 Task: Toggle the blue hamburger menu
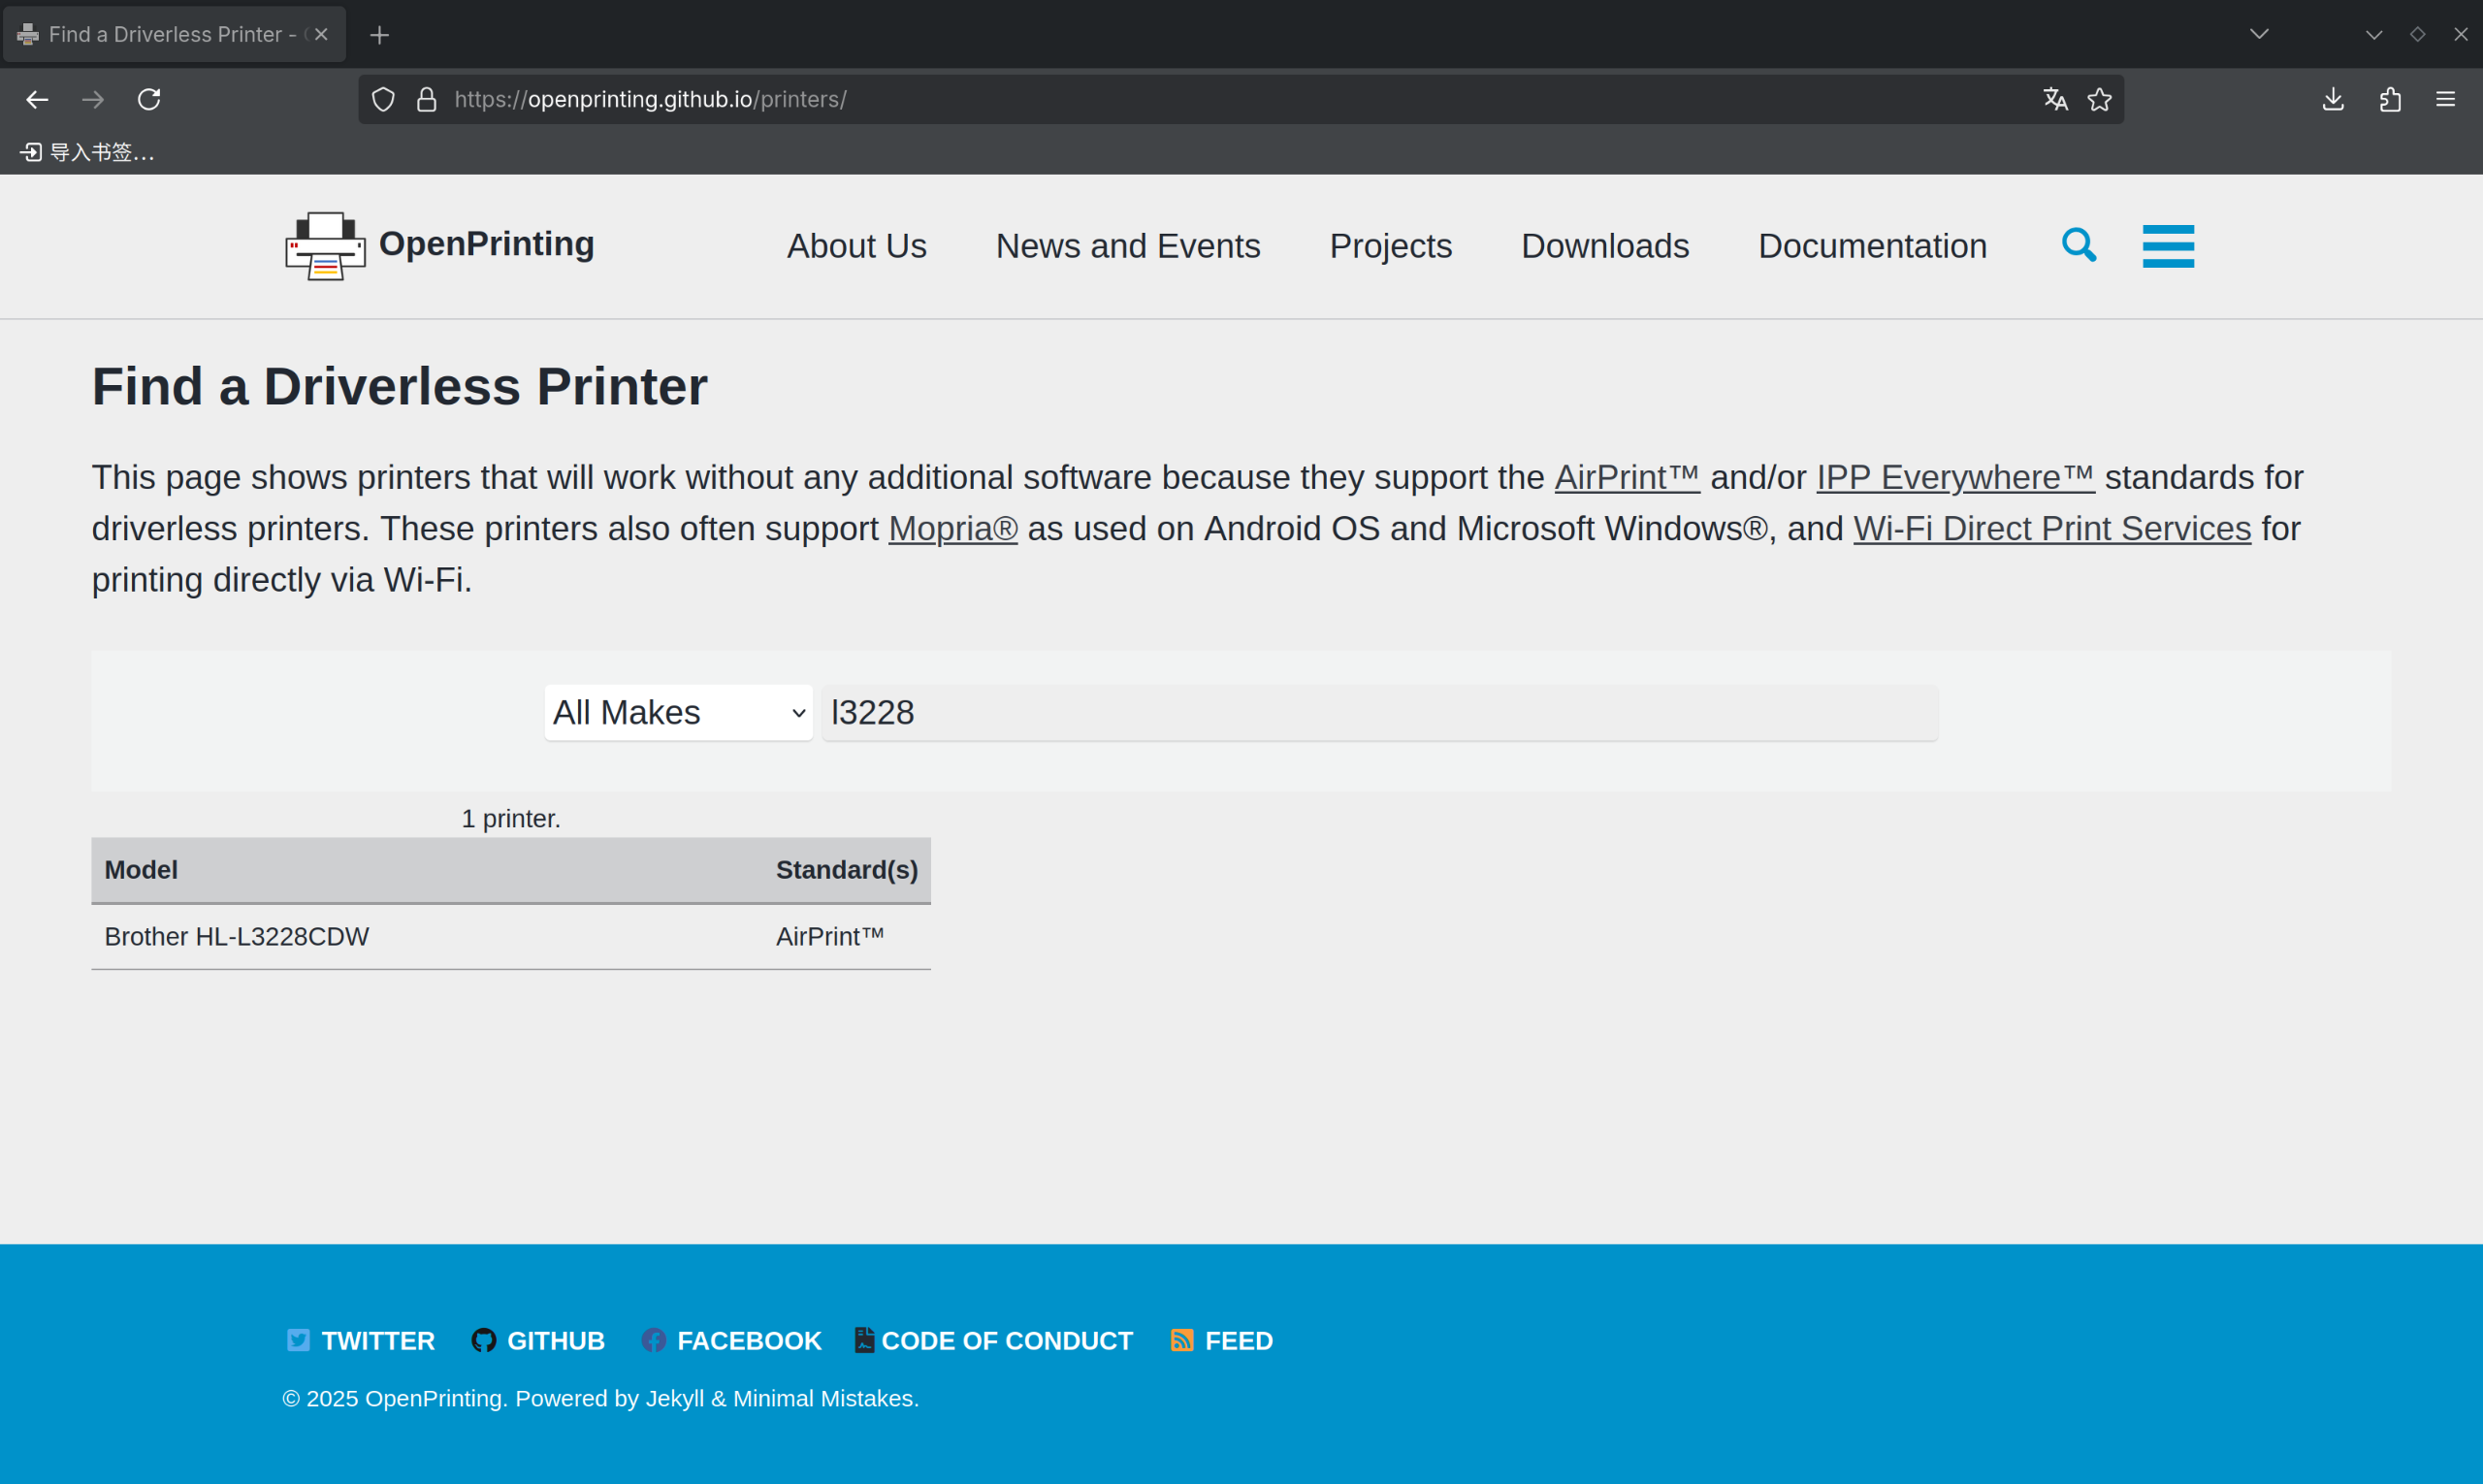[x=2168, y=246]
